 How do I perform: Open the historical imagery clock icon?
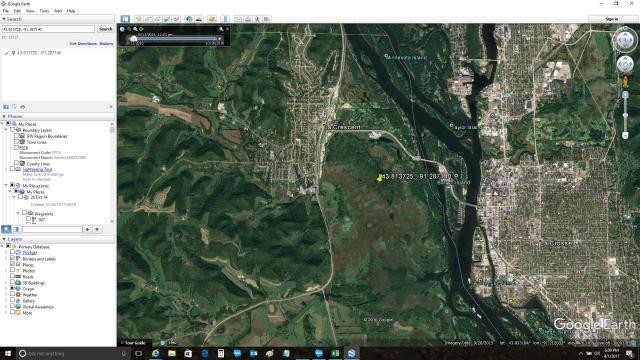[x=189, y=19]
